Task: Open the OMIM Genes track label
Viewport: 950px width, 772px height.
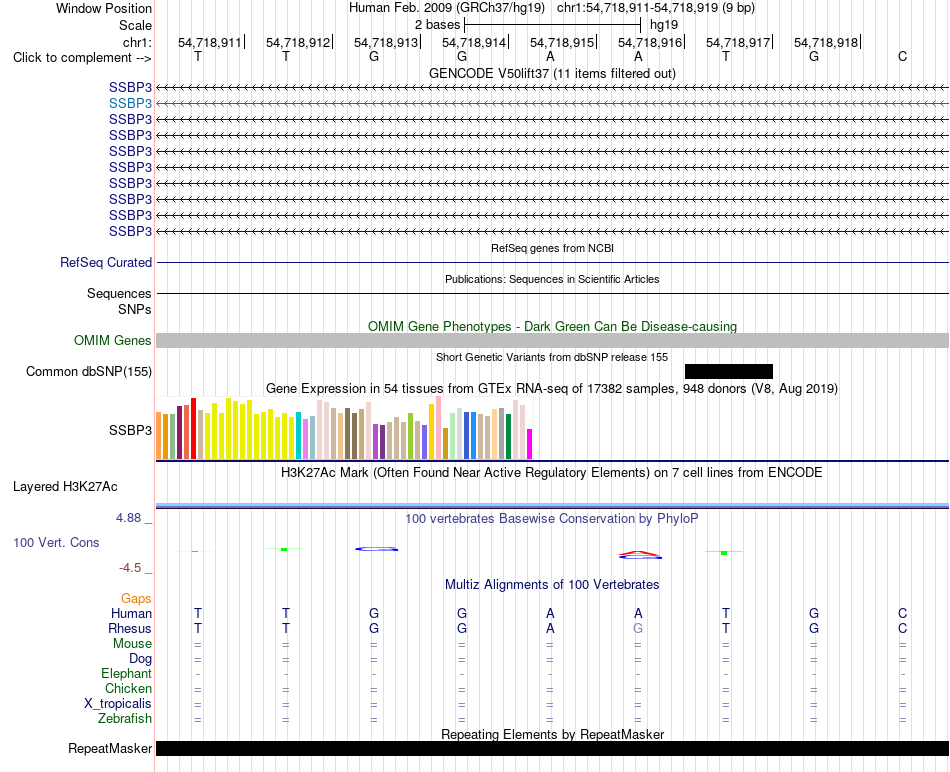Action: tap(113, 341)
